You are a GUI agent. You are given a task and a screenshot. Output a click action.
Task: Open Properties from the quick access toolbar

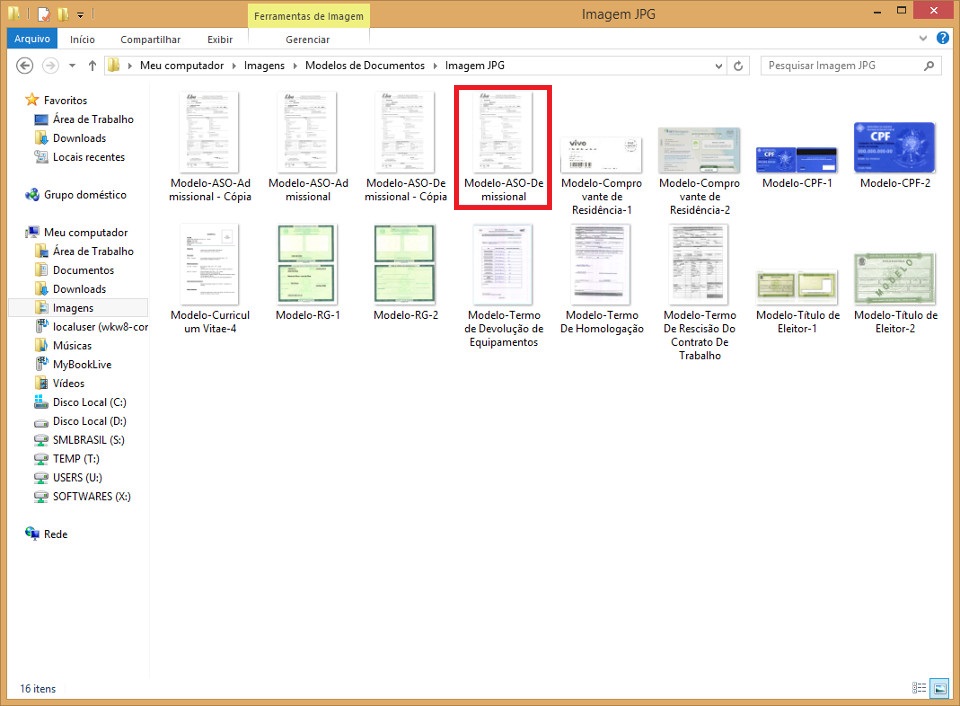(x=44, y=14)
